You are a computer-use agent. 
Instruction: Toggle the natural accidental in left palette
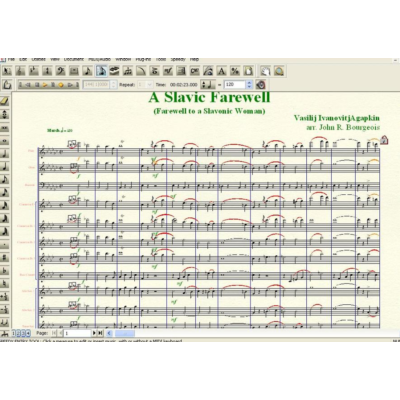[x=5, y=284]
